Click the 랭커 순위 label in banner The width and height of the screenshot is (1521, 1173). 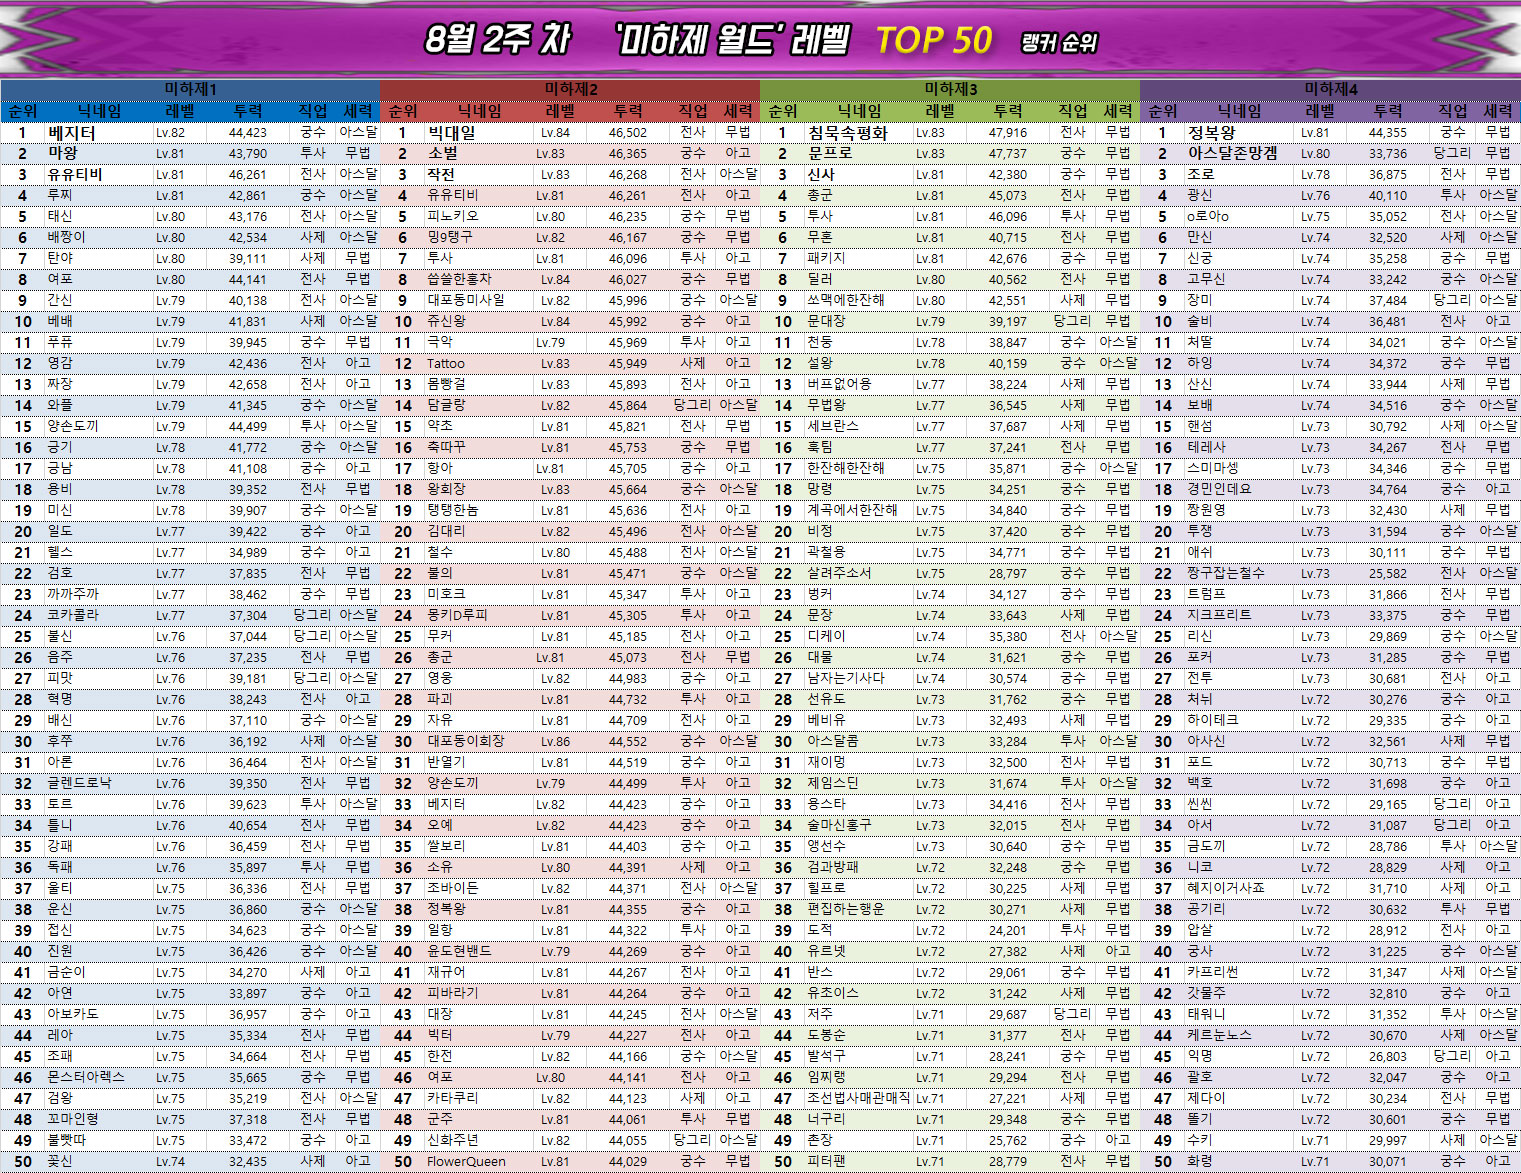point(1059,43)
